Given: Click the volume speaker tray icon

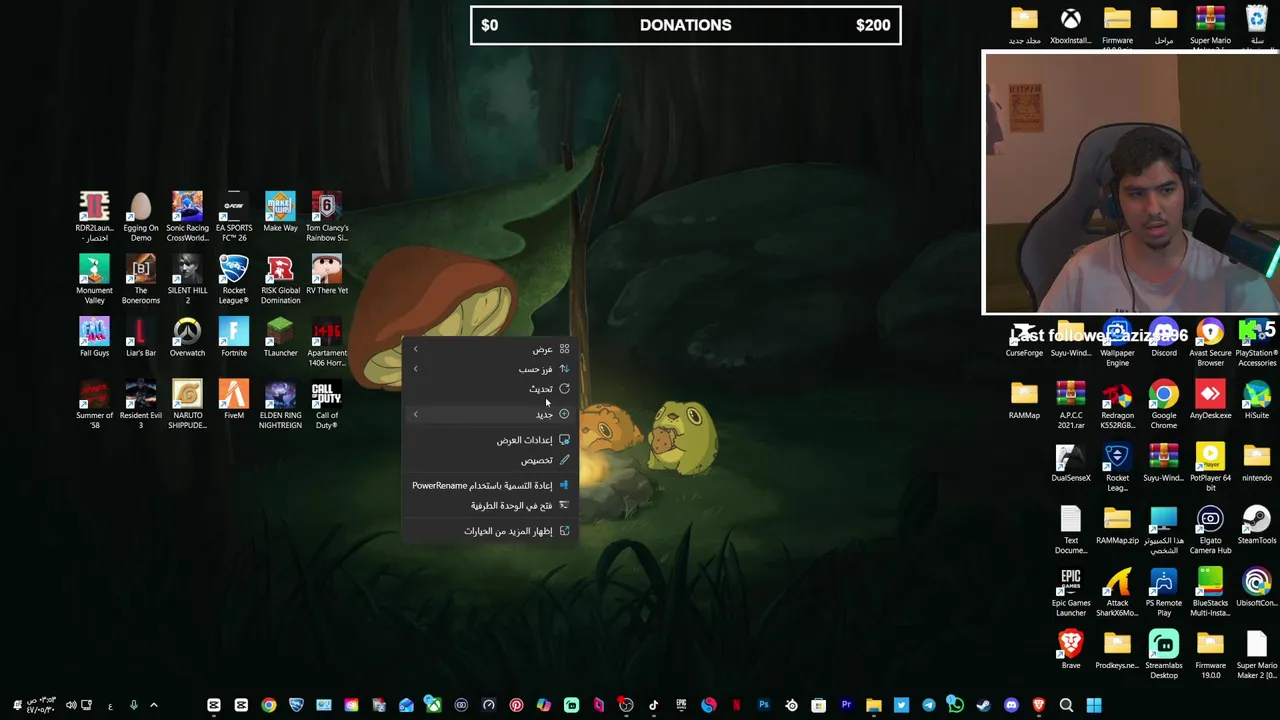Looking at the screenshot, I should pos(70,705).
